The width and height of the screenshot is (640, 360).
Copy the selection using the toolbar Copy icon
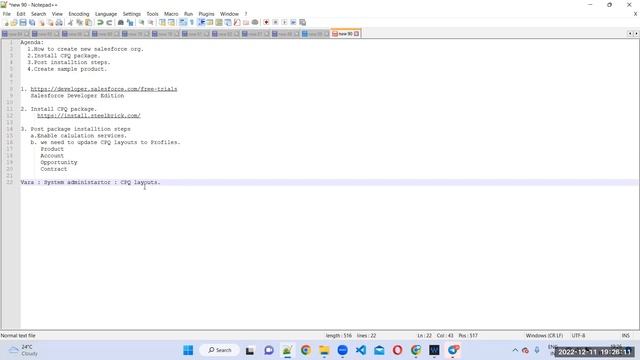(80, 22)
